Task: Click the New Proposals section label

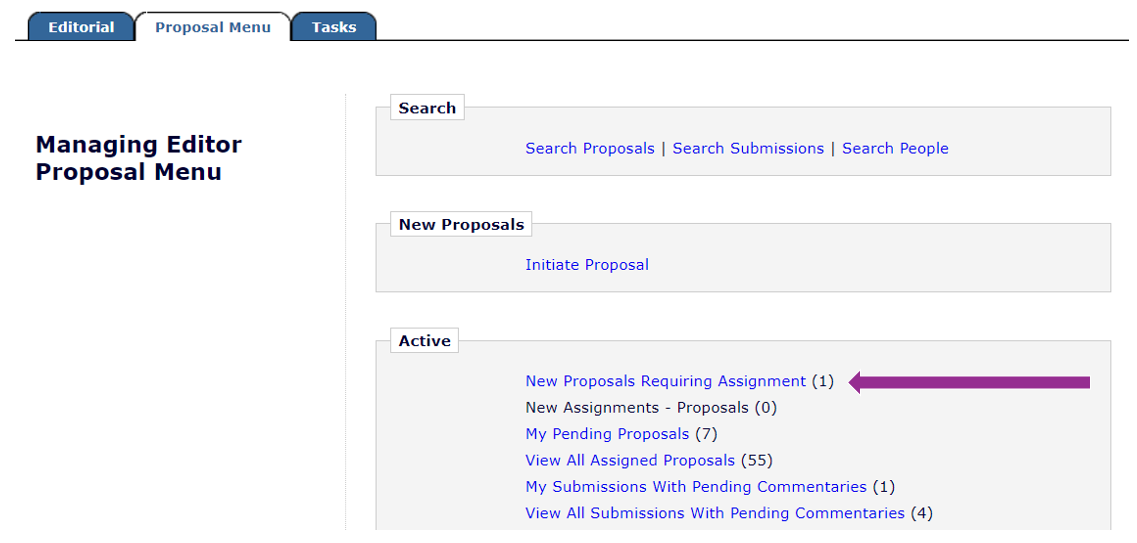Action: point(461,225)
